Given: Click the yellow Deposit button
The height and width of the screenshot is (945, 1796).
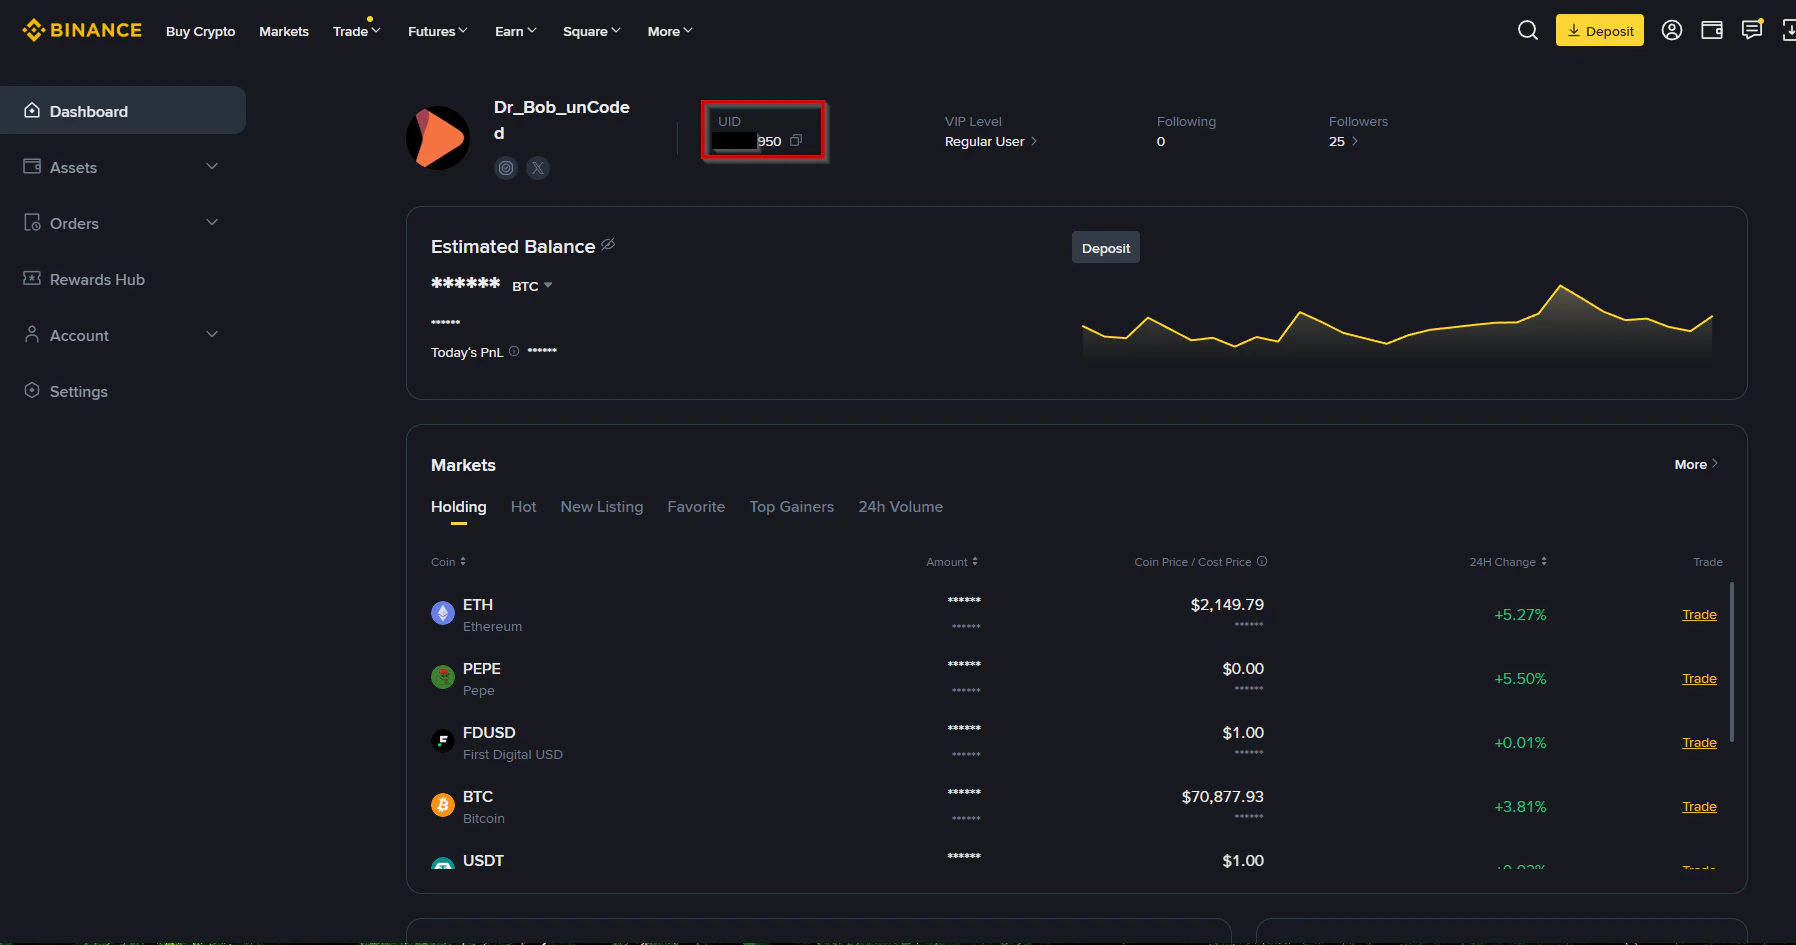Looking at the screenshot, I should coord(1599,30).
